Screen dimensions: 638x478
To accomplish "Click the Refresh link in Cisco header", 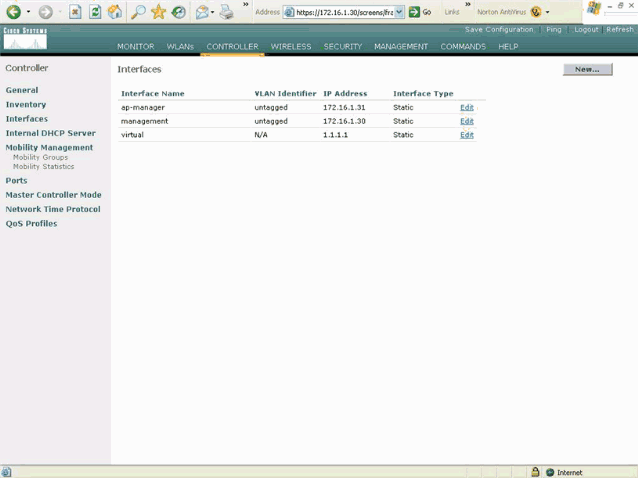I will (x=620, y=29).
